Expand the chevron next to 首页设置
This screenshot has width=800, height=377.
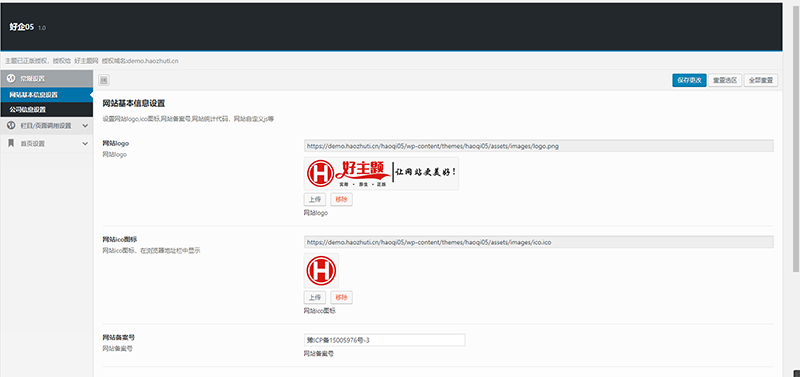click(x=85, y=144)
